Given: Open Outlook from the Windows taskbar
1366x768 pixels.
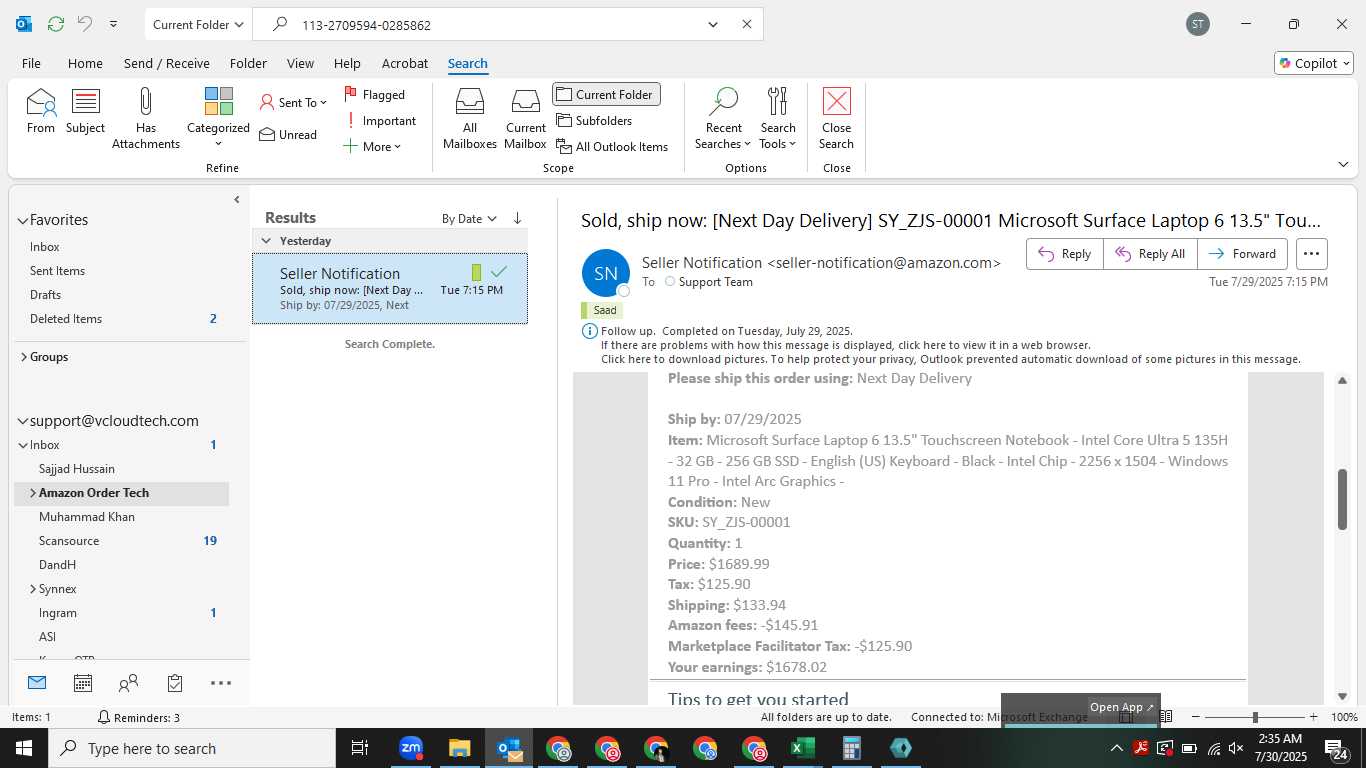Looking at the screenshot, I should pos(509,748).
